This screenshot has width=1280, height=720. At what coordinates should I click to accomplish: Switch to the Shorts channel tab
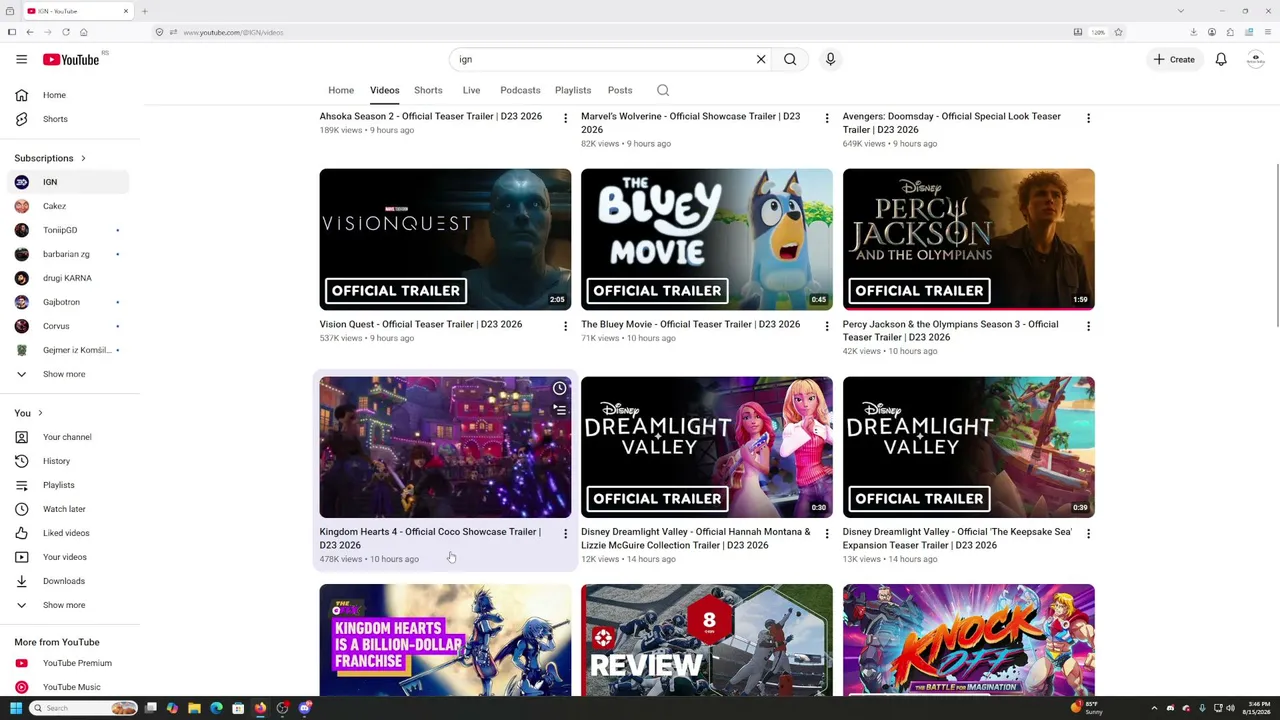428,90
